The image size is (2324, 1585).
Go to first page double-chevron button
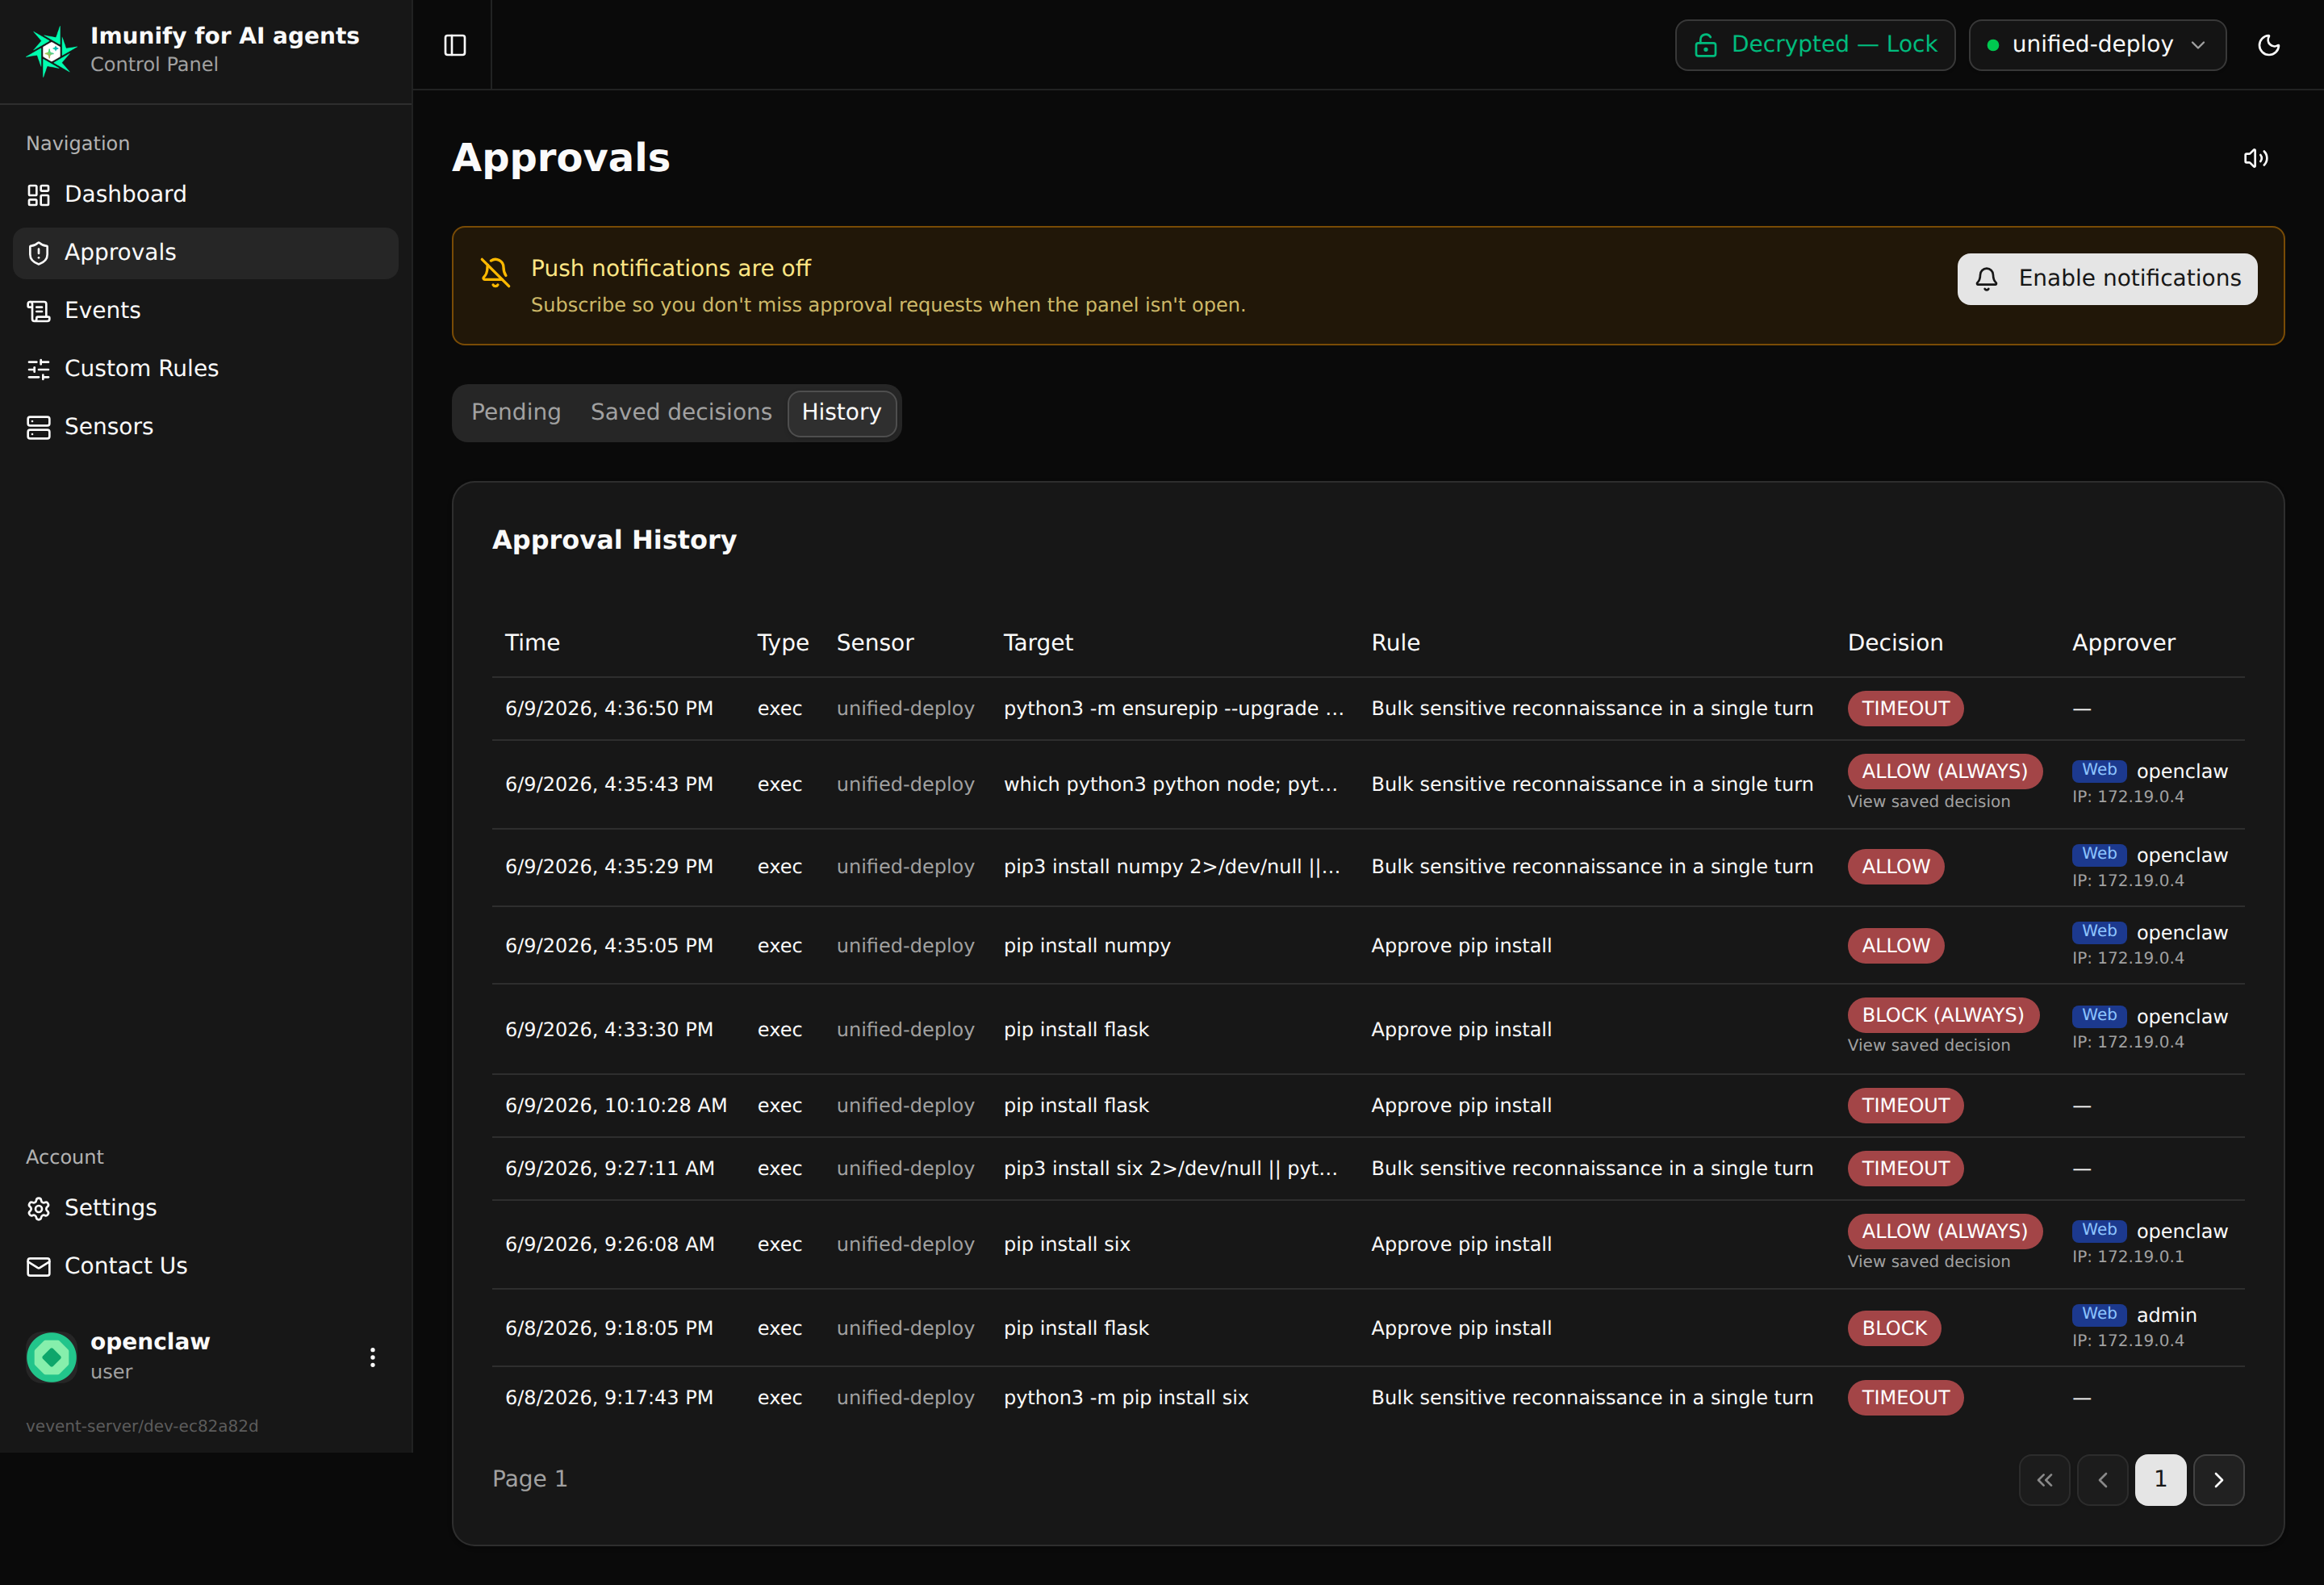[2044, 1479]
